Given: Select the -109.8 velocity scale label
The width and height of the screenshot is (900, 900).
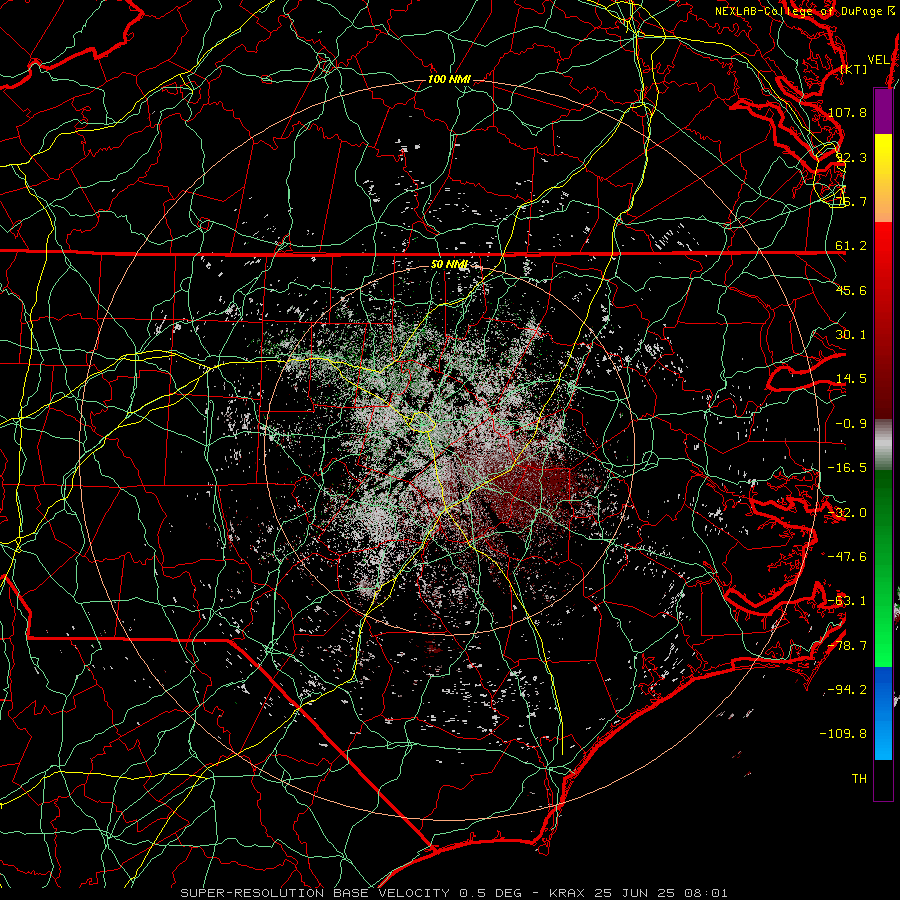Looking at the screenshot, I should tap(844, 734).
